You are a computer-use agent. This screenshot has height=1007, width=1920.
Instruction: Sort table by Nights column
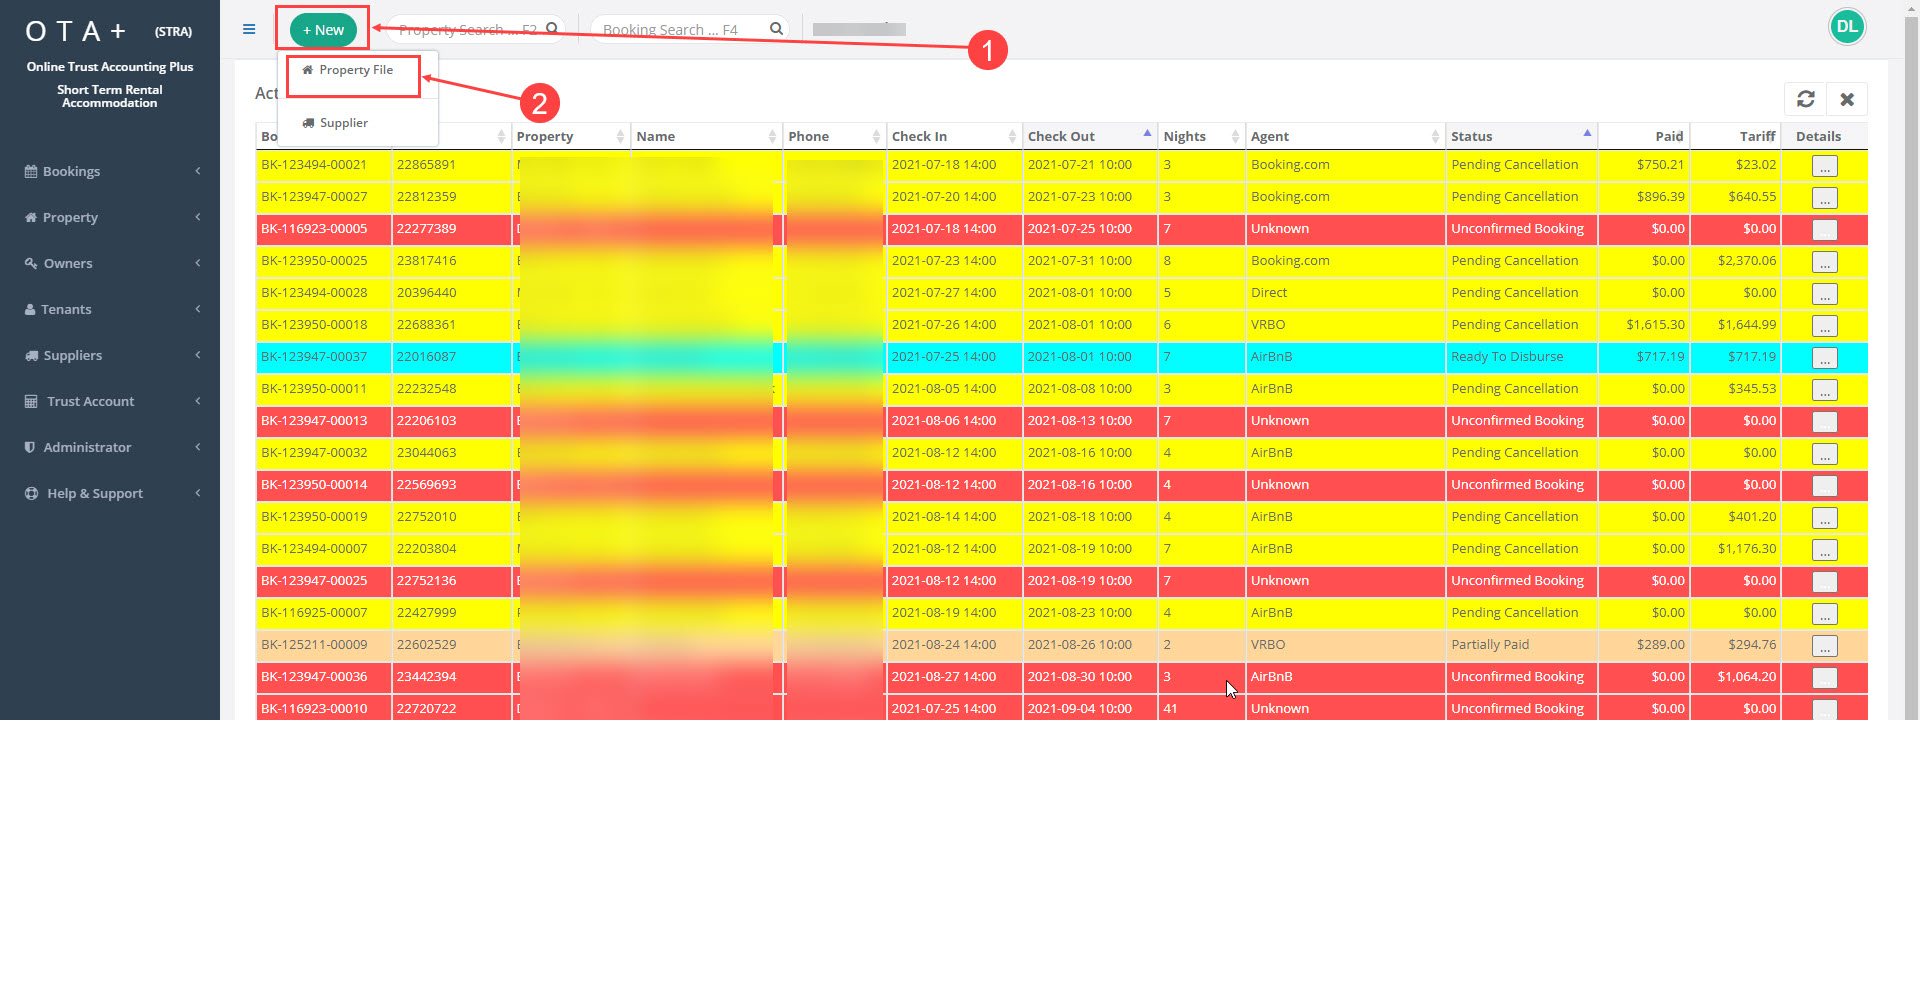(x=1201, y=136)
